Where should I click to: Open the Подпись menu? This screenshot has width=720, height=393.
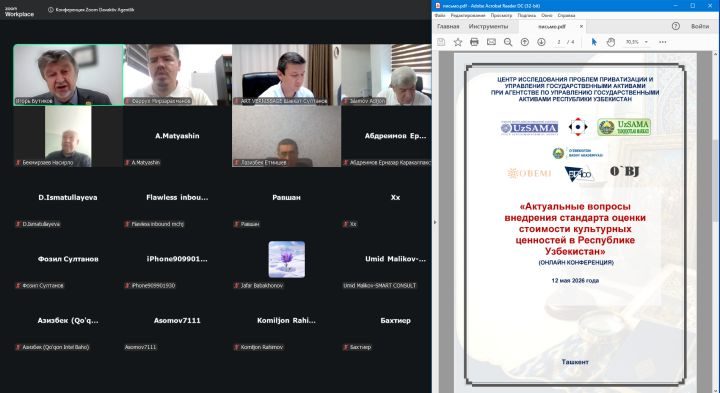526,16
